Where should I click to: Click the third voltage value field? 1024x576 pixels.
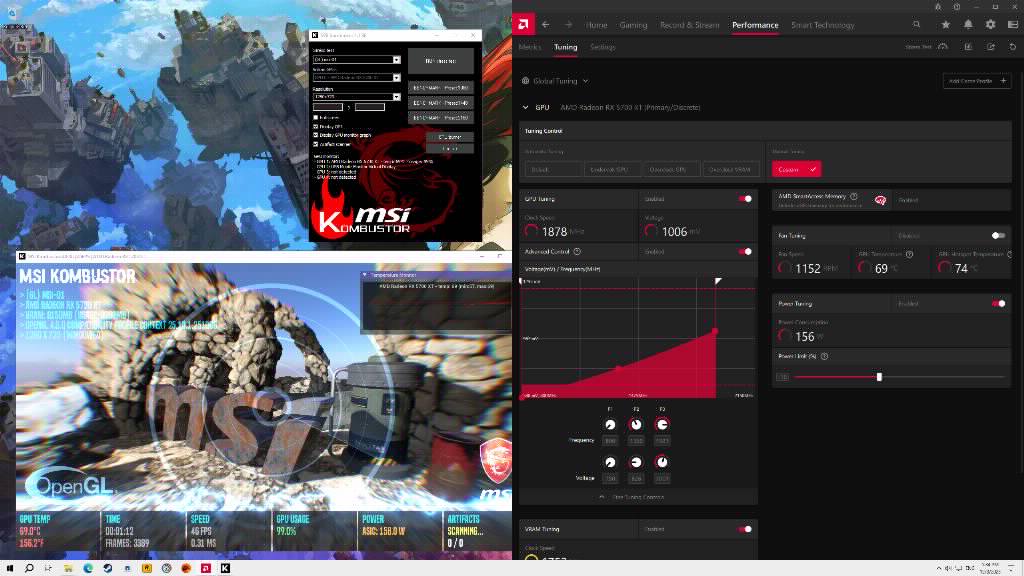tap(662, 479)
